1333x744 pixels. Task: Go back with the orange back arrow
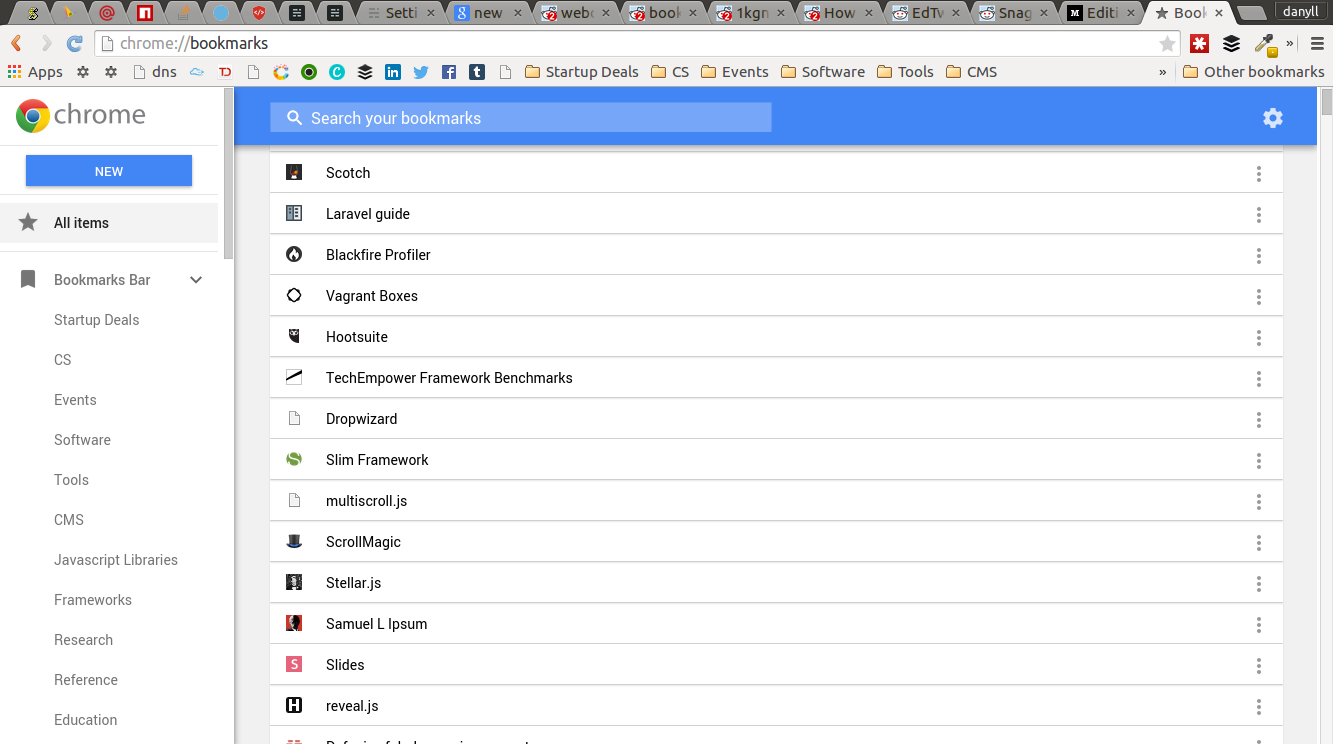click(x=16, y=44)
